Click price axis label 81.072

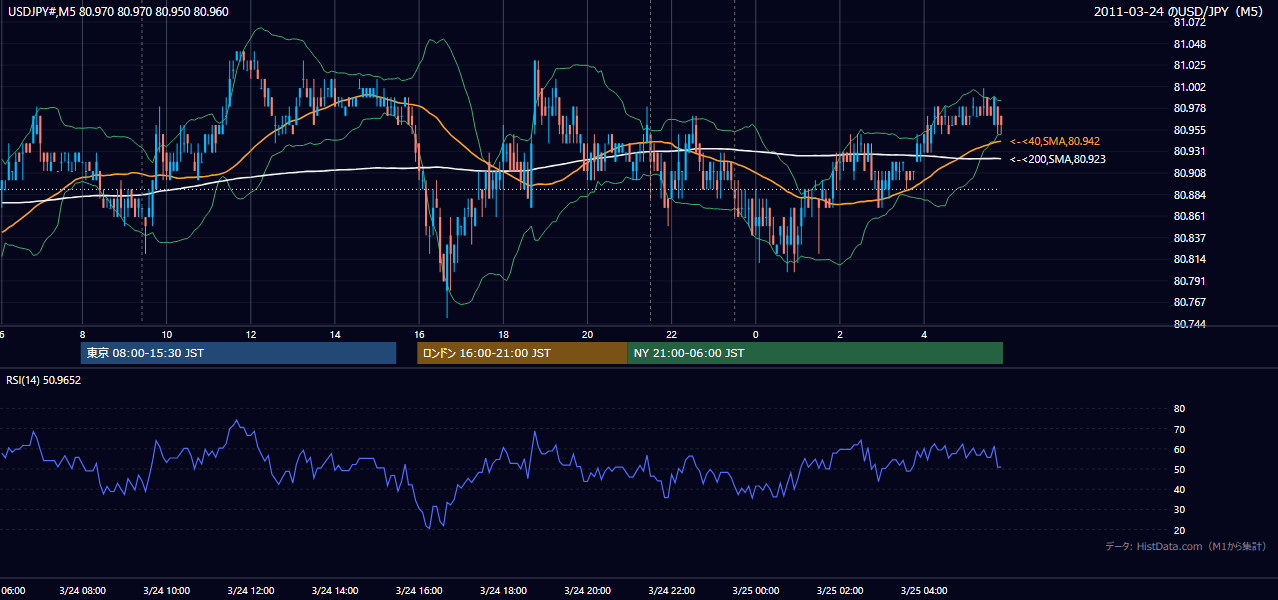(1188, 22)
